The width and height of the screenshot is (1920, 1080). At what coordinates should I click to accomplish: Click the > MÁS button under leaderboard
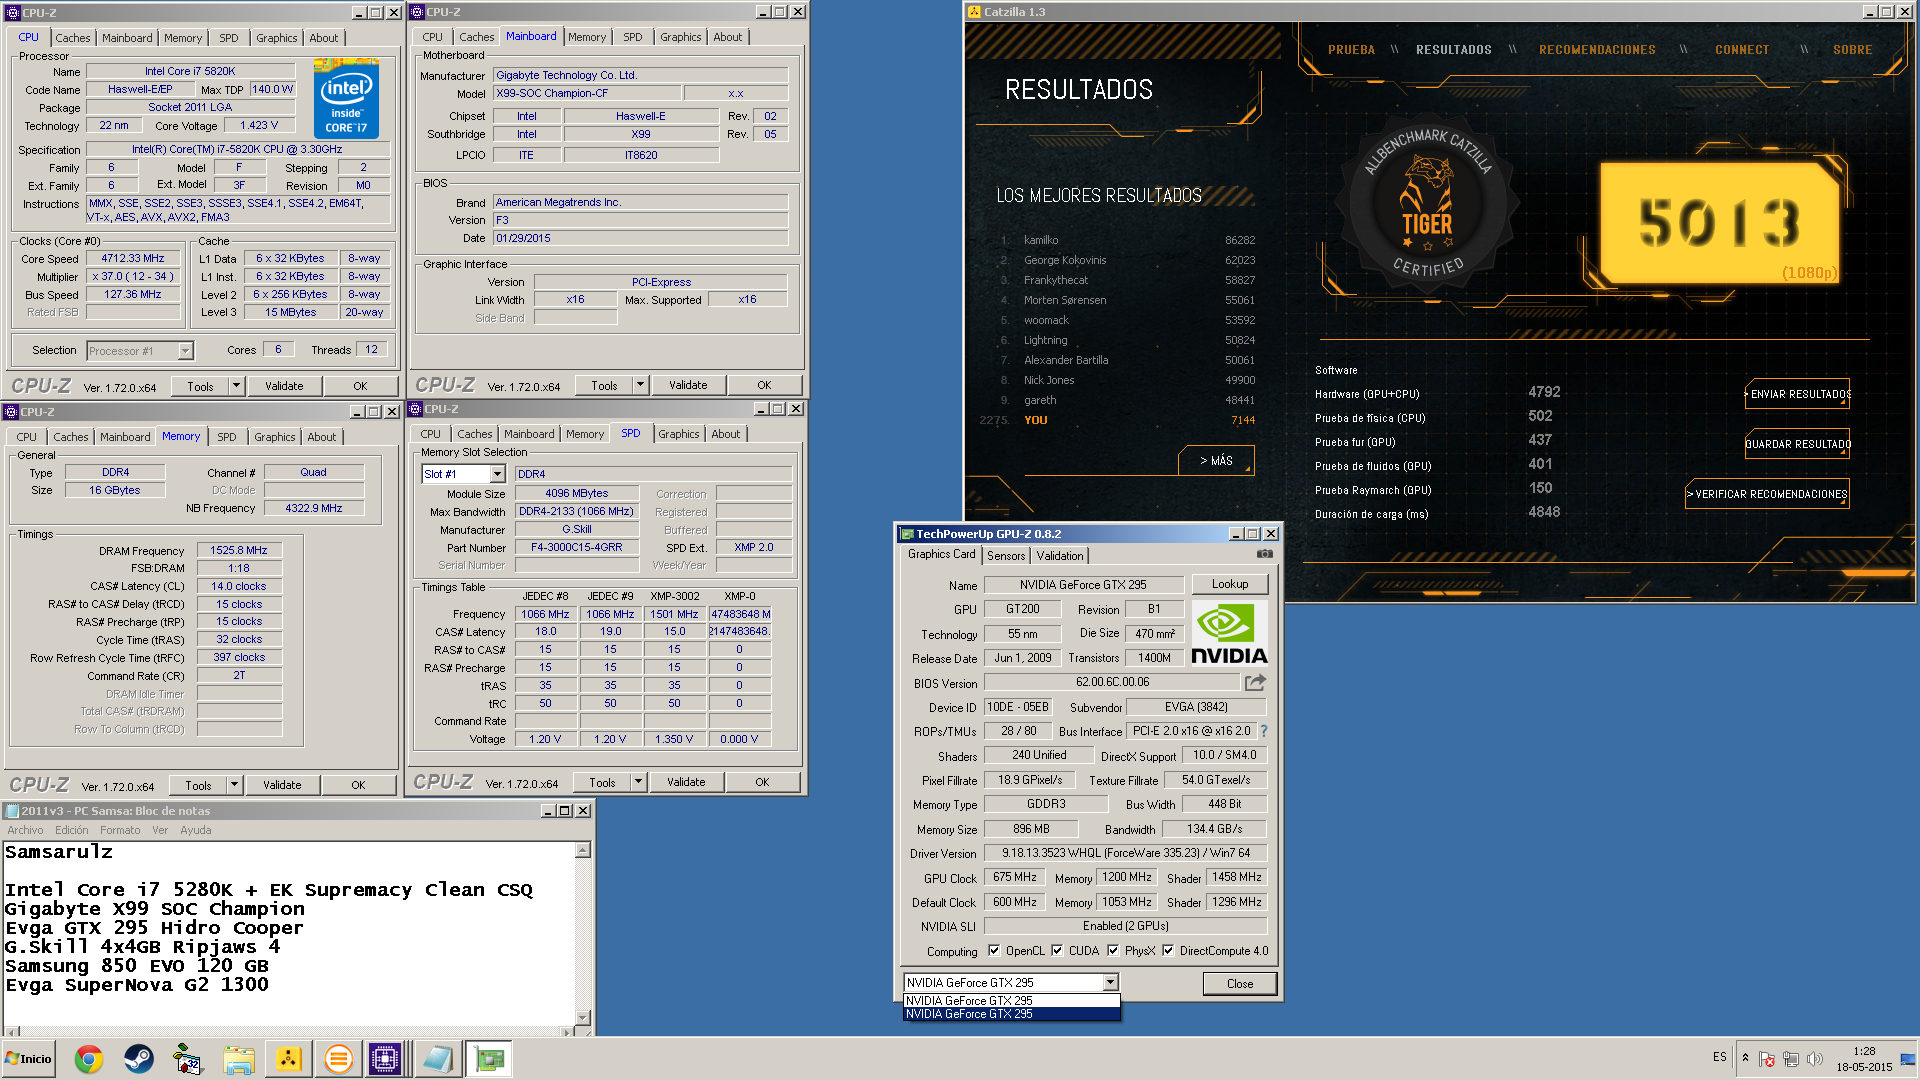pyautogui.click(x=1217, y=461)
